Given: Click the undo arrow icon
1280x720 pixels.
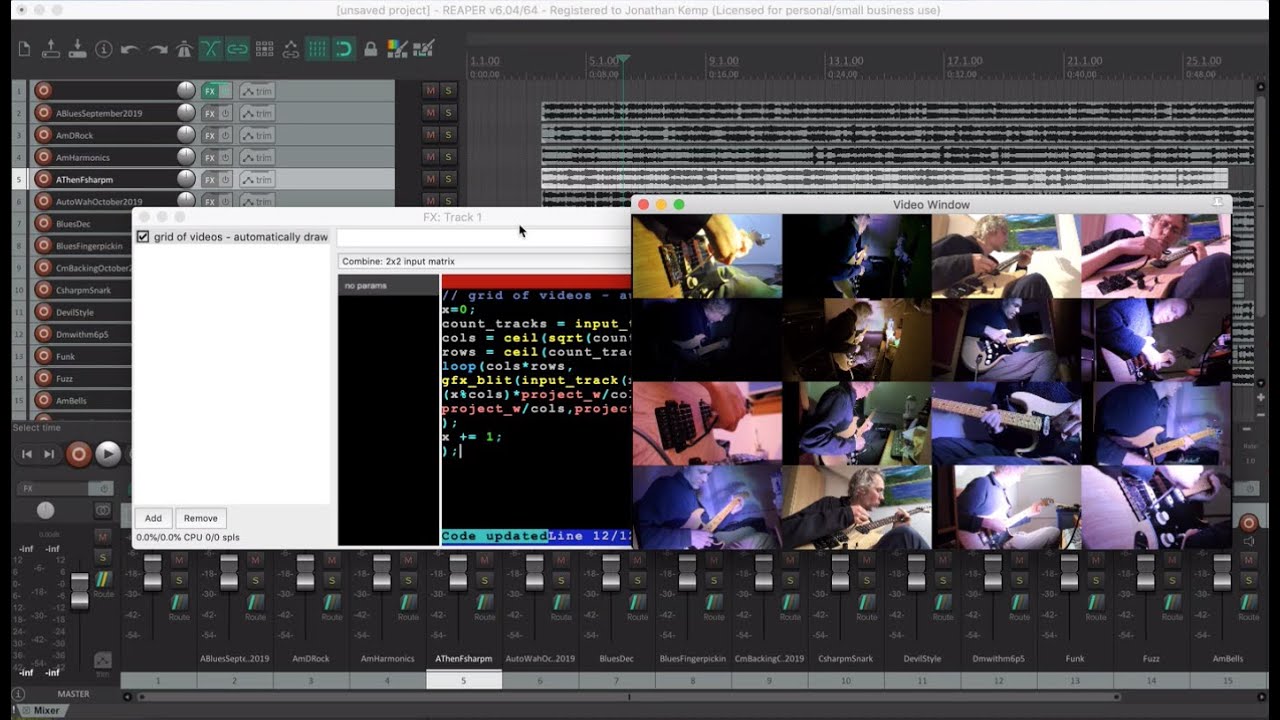Looking at the screenshot, I should click(x=130, y=48).
